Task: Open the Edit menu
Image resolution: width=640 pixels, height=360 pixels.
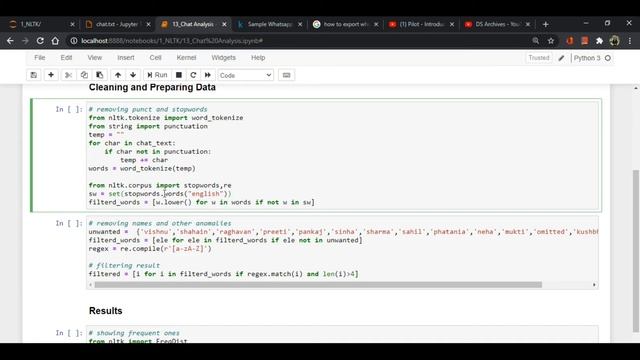Action: pyautogui.click(x=66, y=58)
